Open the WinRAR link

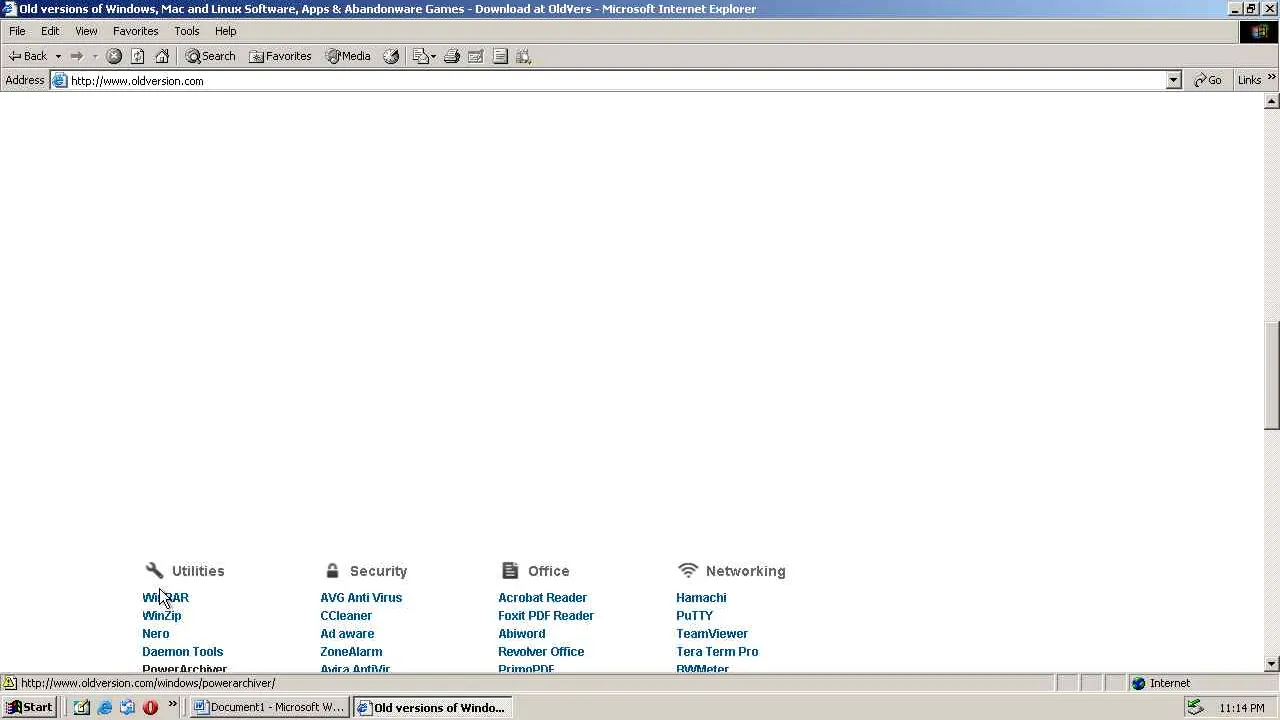tap(165, 598)
